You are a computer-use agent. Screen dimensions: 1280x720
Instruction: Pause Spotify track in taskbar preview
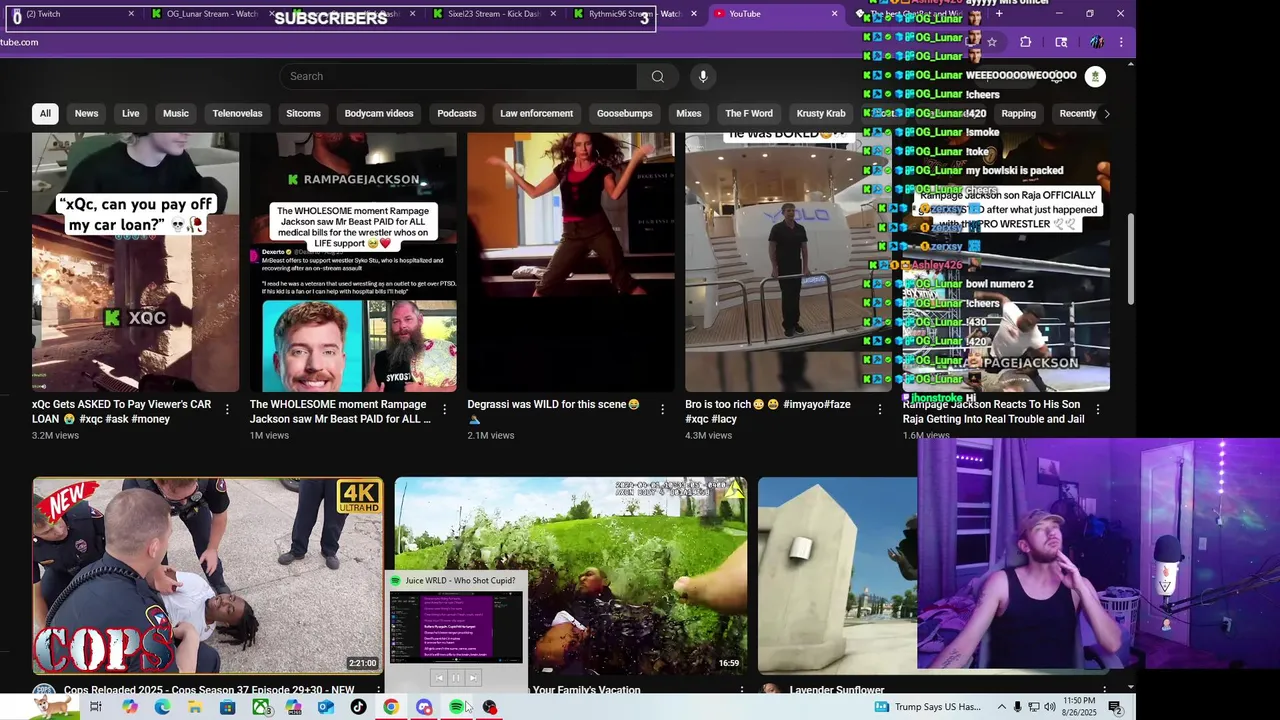click(x=456, y=678)
